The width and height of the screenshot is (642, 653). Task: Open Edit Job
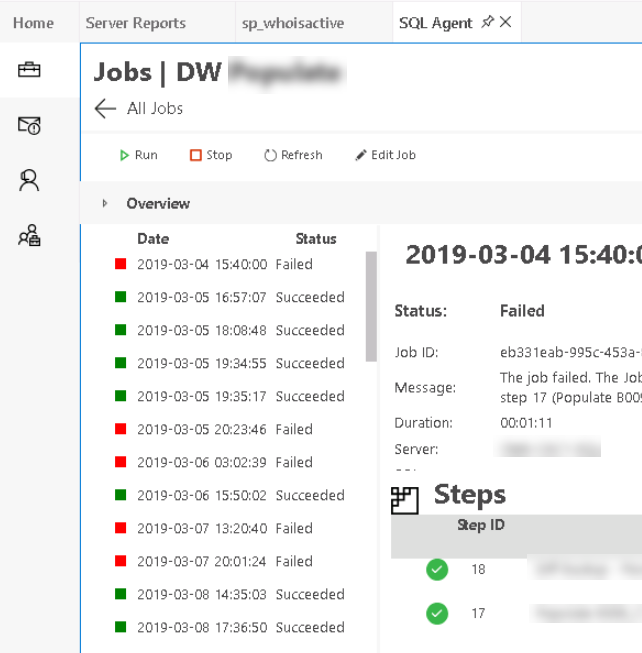tap(385, 155)
